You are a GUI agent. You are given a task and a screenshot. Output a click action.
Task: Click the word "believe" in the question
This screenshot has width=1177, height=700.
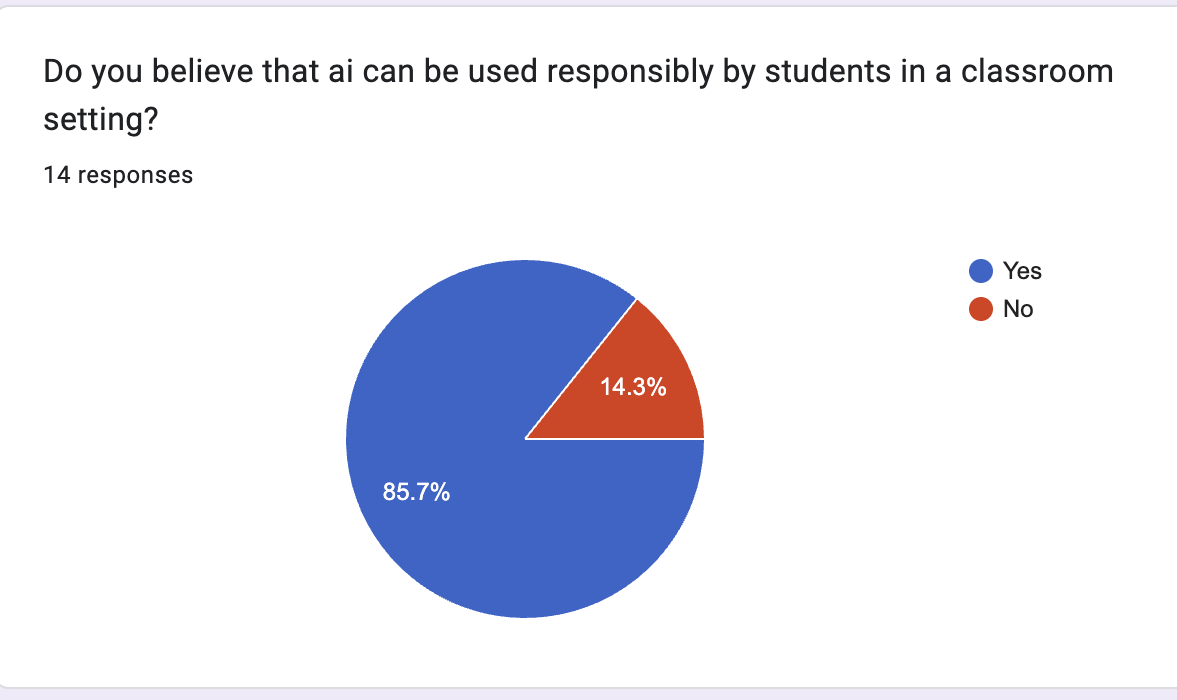(x=194, y=73)
